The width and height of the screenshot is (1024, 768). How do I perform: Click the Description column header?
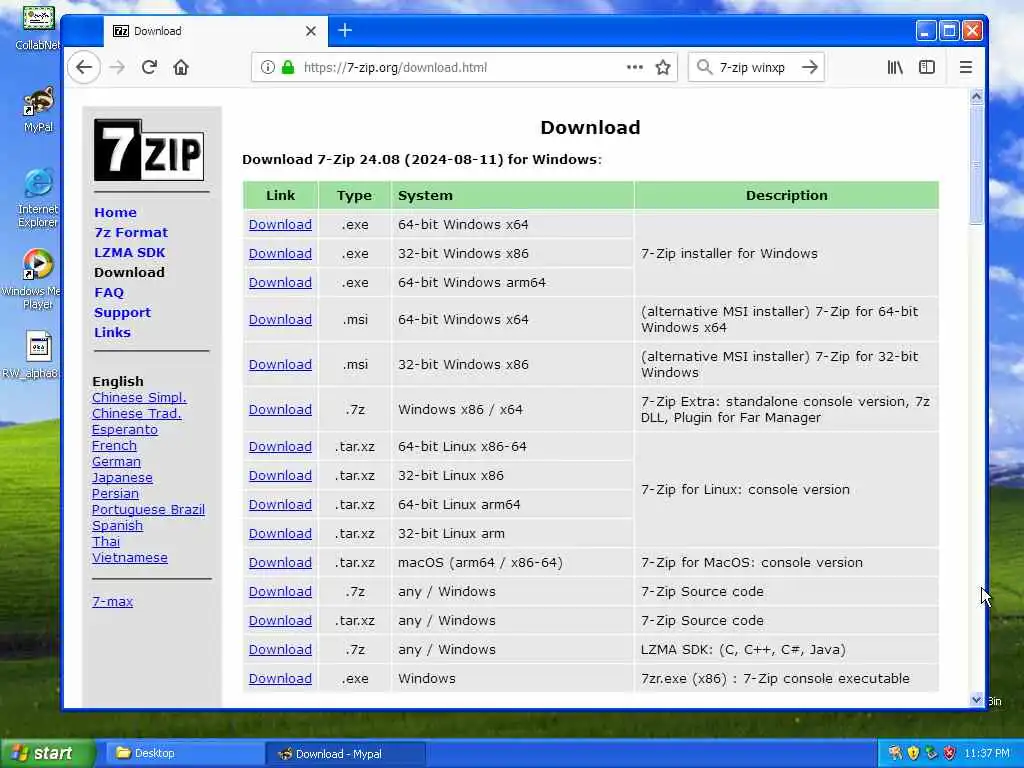click(x=786, y=195)
